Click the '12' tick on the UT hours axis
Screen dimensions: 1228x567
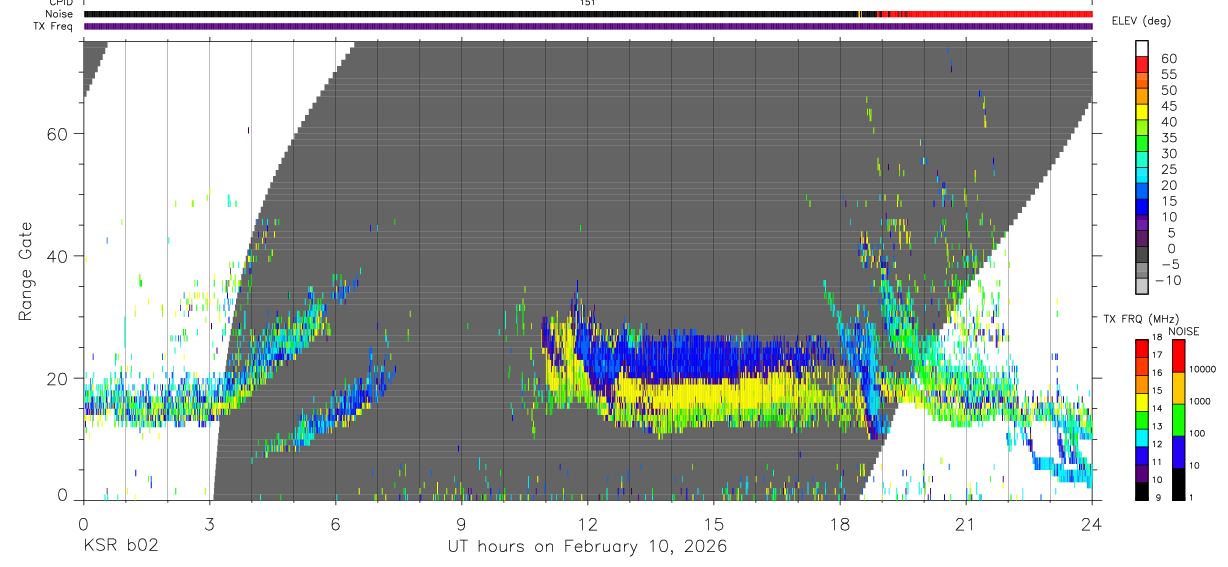588,523
